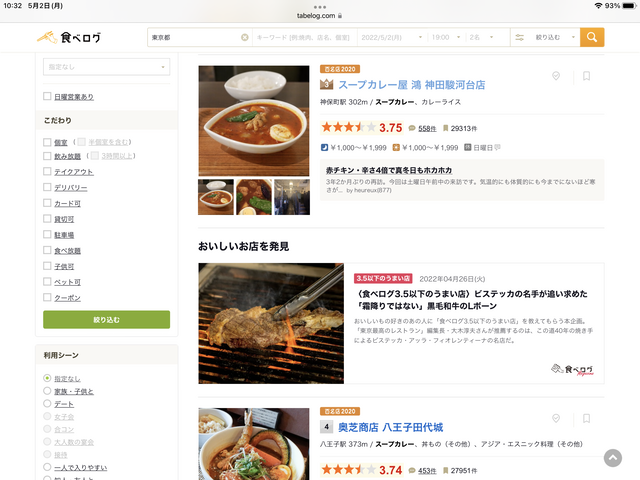Open the 2名 party size dropdown
This screenshot has height=480, width=640.
pos(482,37)
